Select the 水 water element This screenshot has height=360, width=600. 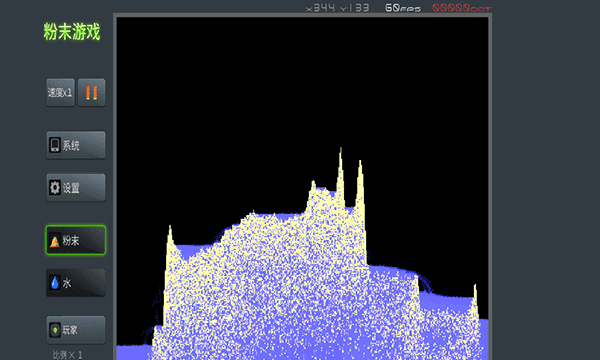[x=76, y=283]
